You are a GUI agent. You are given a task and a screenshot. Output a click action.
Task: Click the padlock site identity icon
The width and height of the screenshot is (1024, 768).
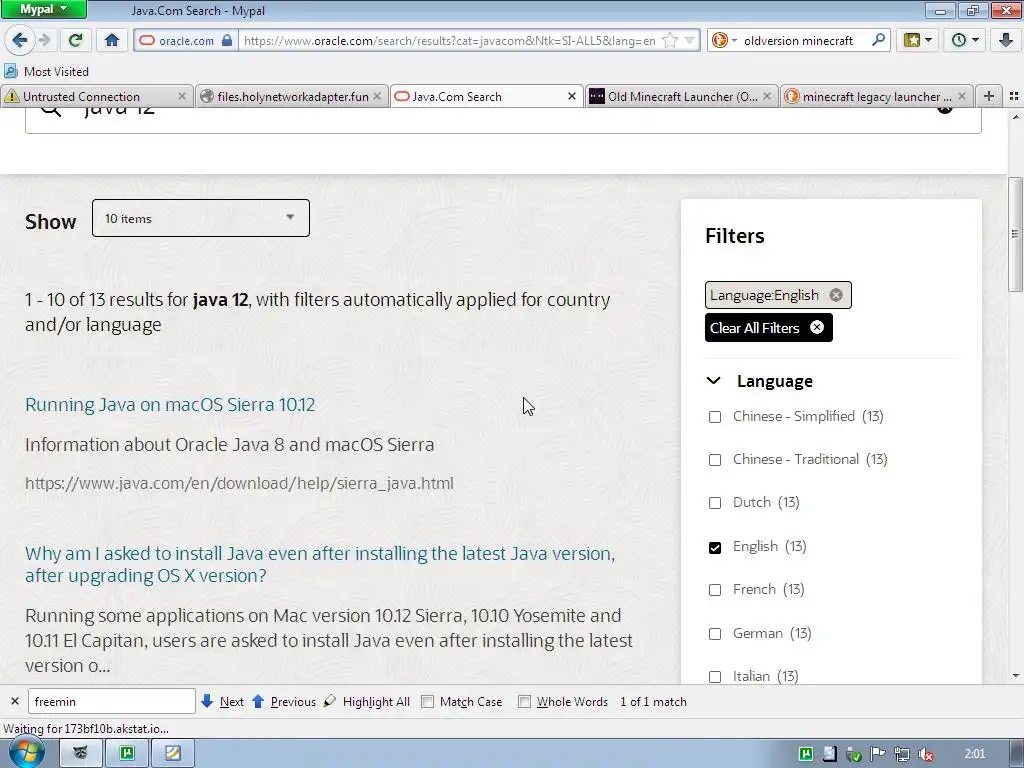point(227,40)
